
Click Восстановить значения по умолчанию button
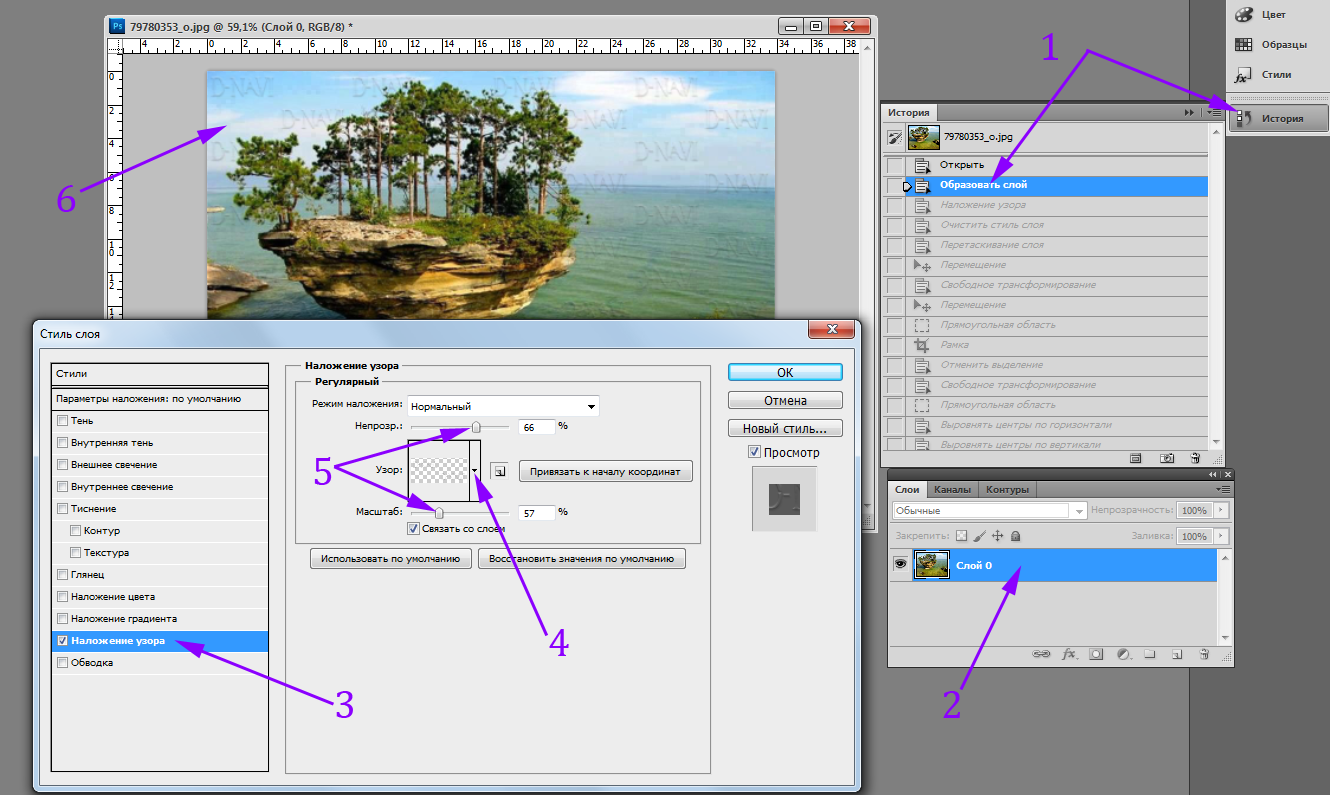point(581,559)
